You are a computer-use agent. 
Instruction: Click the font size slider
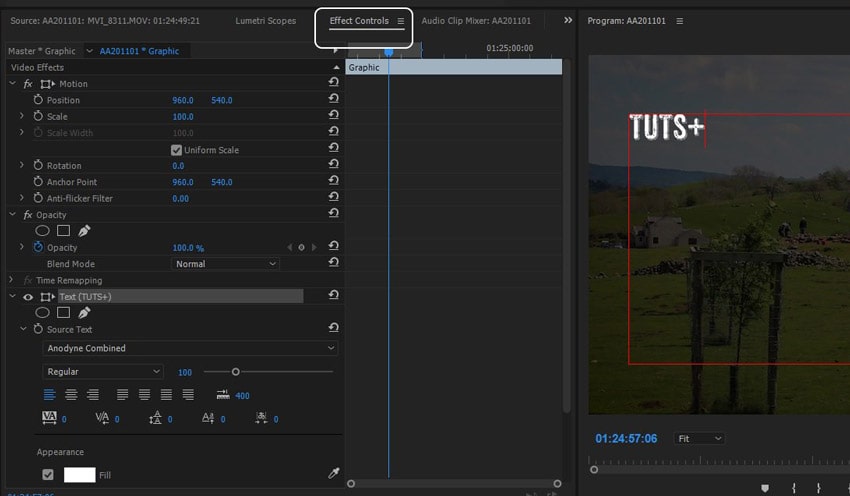click(236, 372)
